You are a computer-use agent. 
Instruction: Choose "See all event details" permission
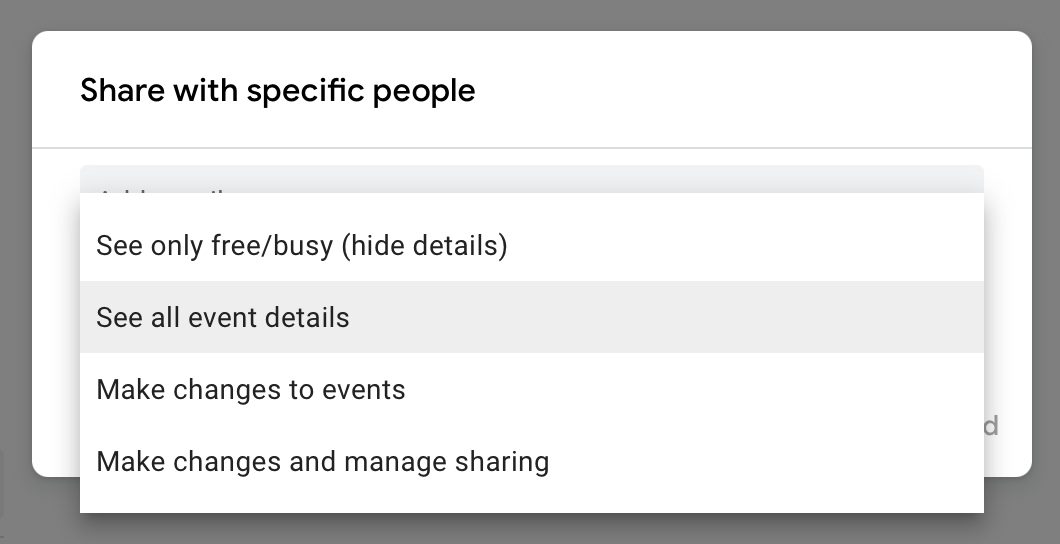pos(223,317)
